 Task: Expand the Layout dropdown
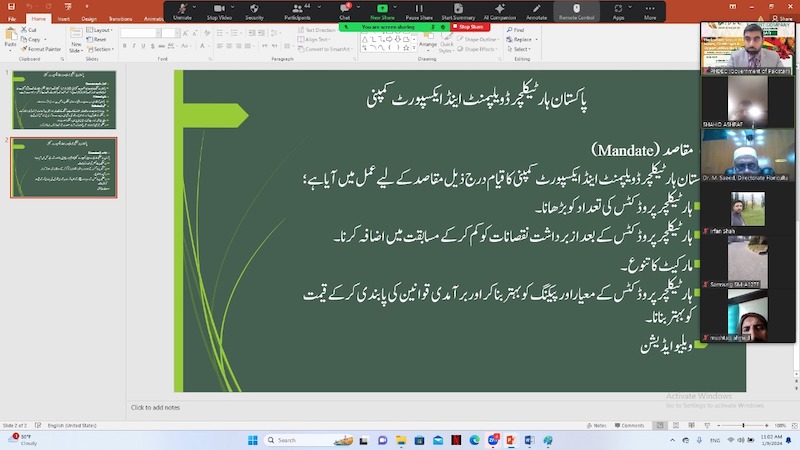click(100, 30)
